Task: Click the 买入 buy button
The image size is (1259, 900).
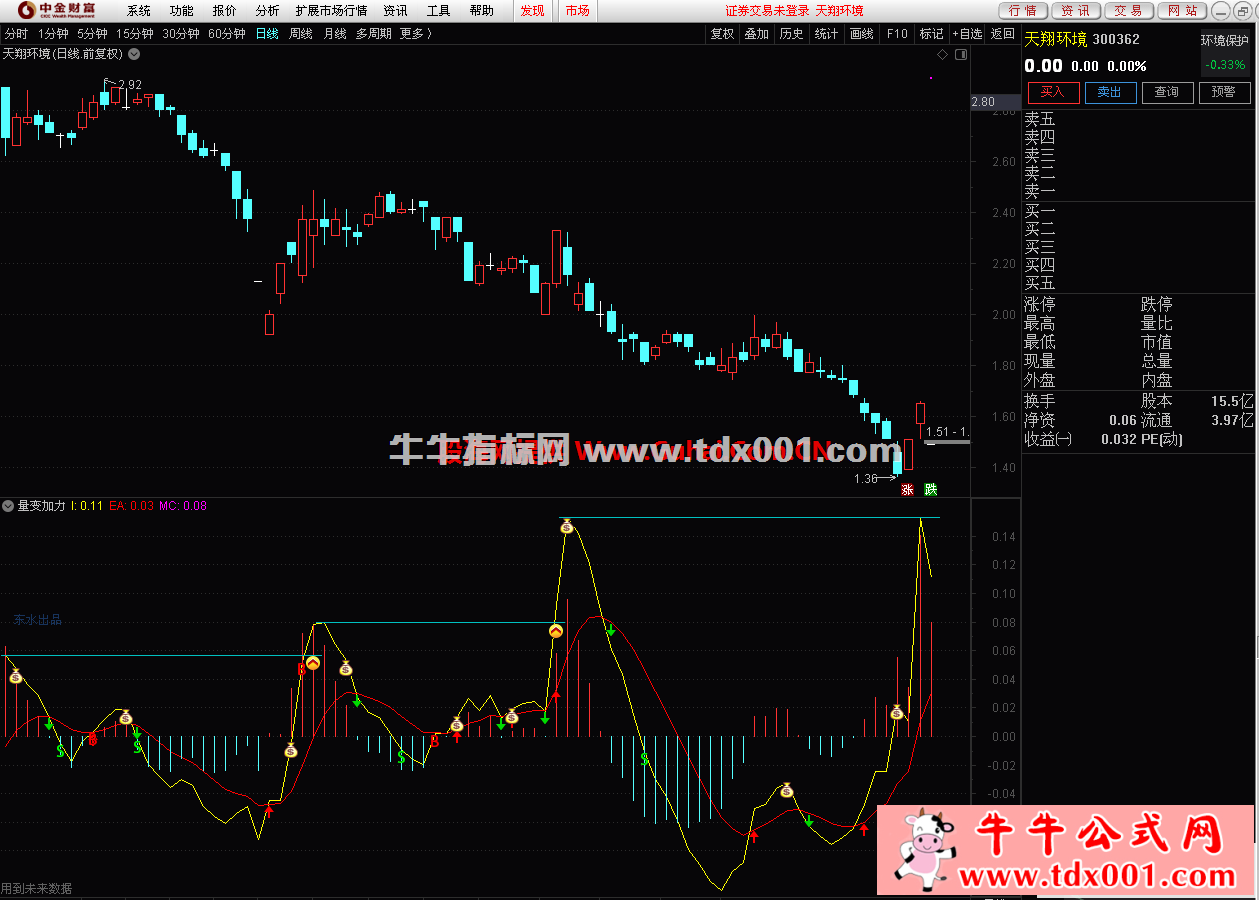Action: 1053,92
